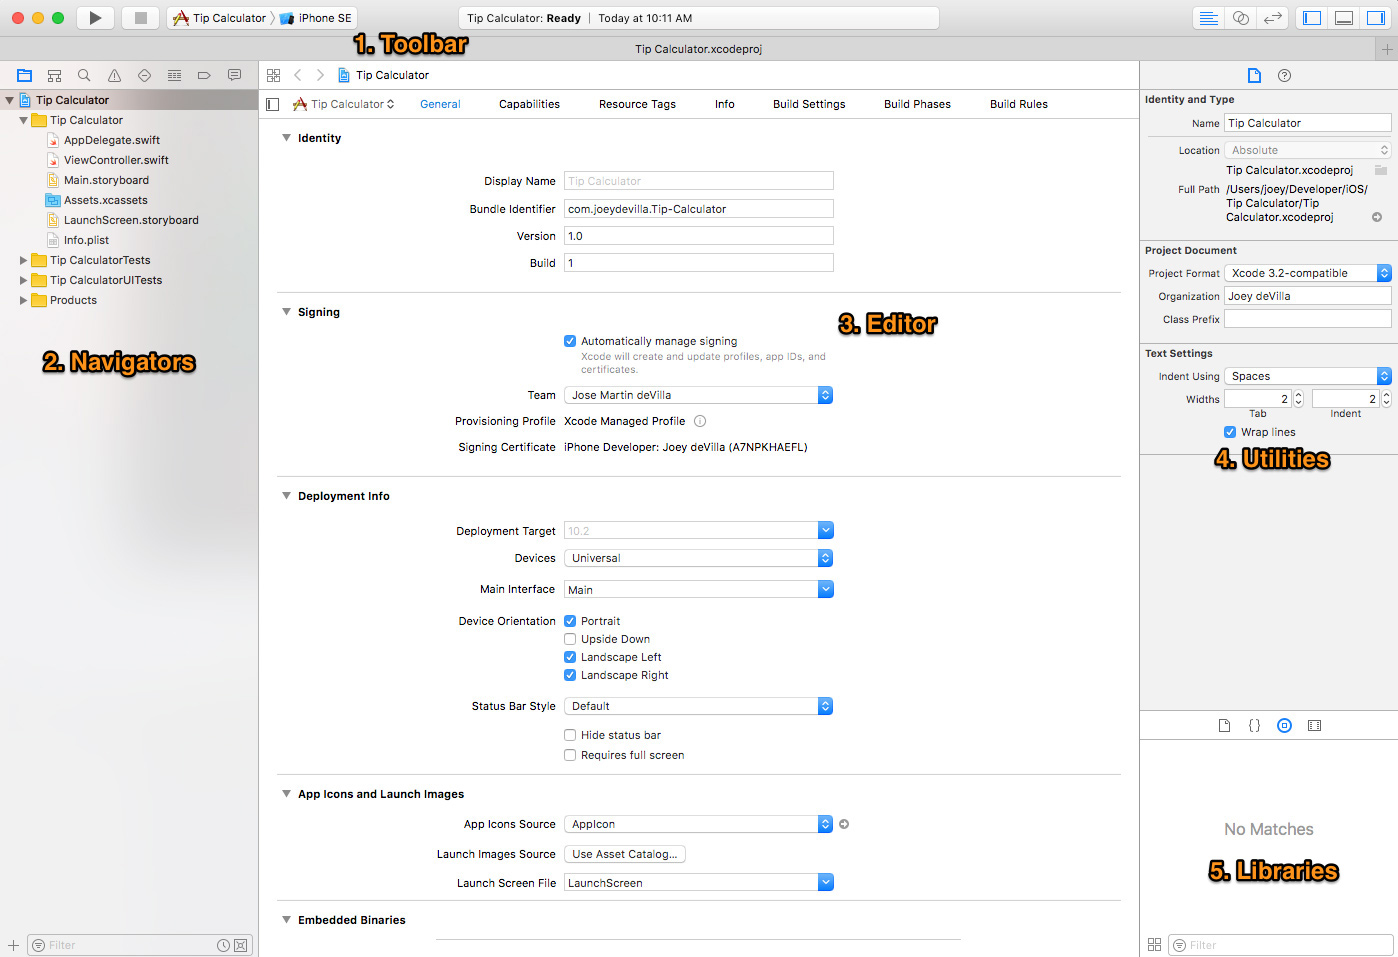Image resolution: width=1398 pixels, height=957 pixels.
Task: Toggle the project and targets list sidebar
Action: (x=273, y=104)
